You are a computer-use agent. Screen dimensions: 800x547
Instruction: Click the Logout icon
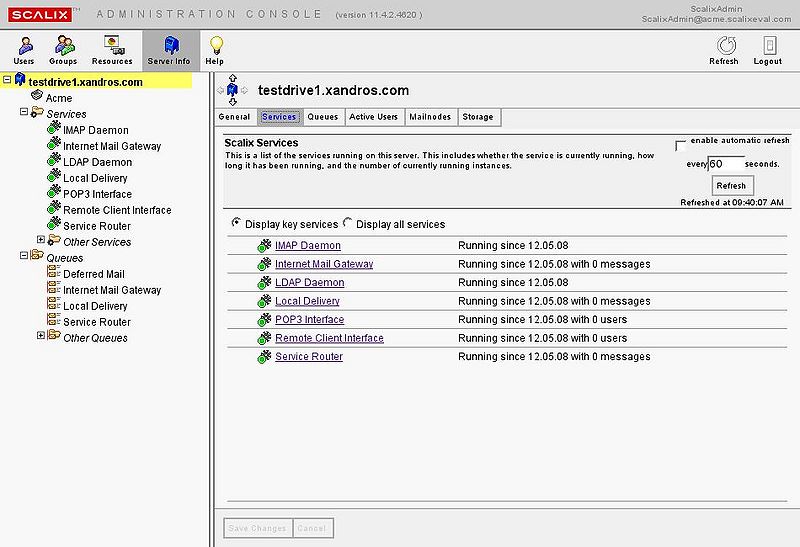768,47
